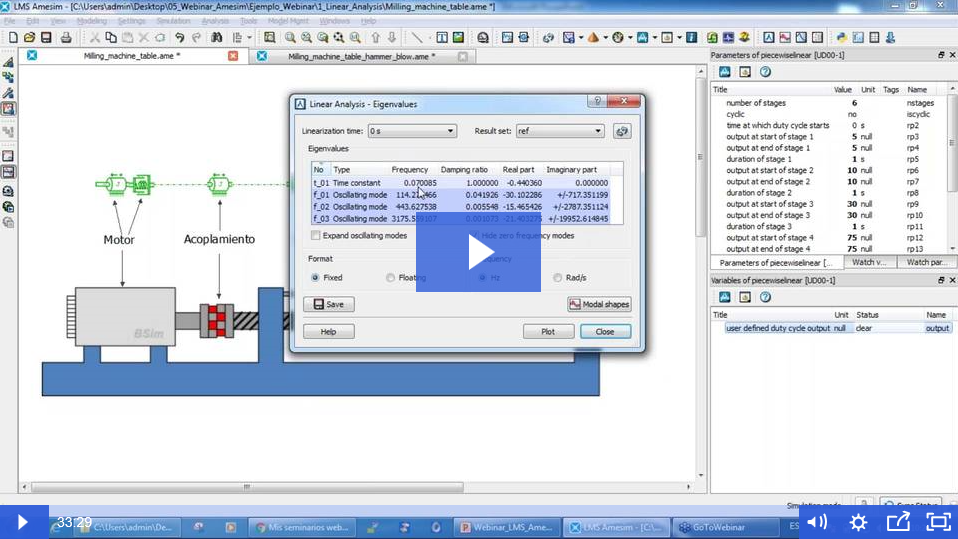The width and height of the screenshot is (958, 539).
Task: Click the Damping ratio column header
Action: 464,169
